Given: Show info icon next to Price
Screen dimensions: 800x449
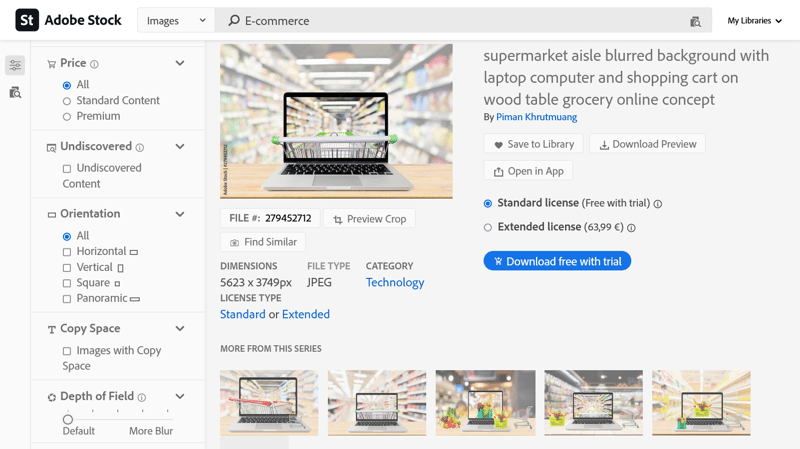Looking at the screenshot, I should [95, 64].
